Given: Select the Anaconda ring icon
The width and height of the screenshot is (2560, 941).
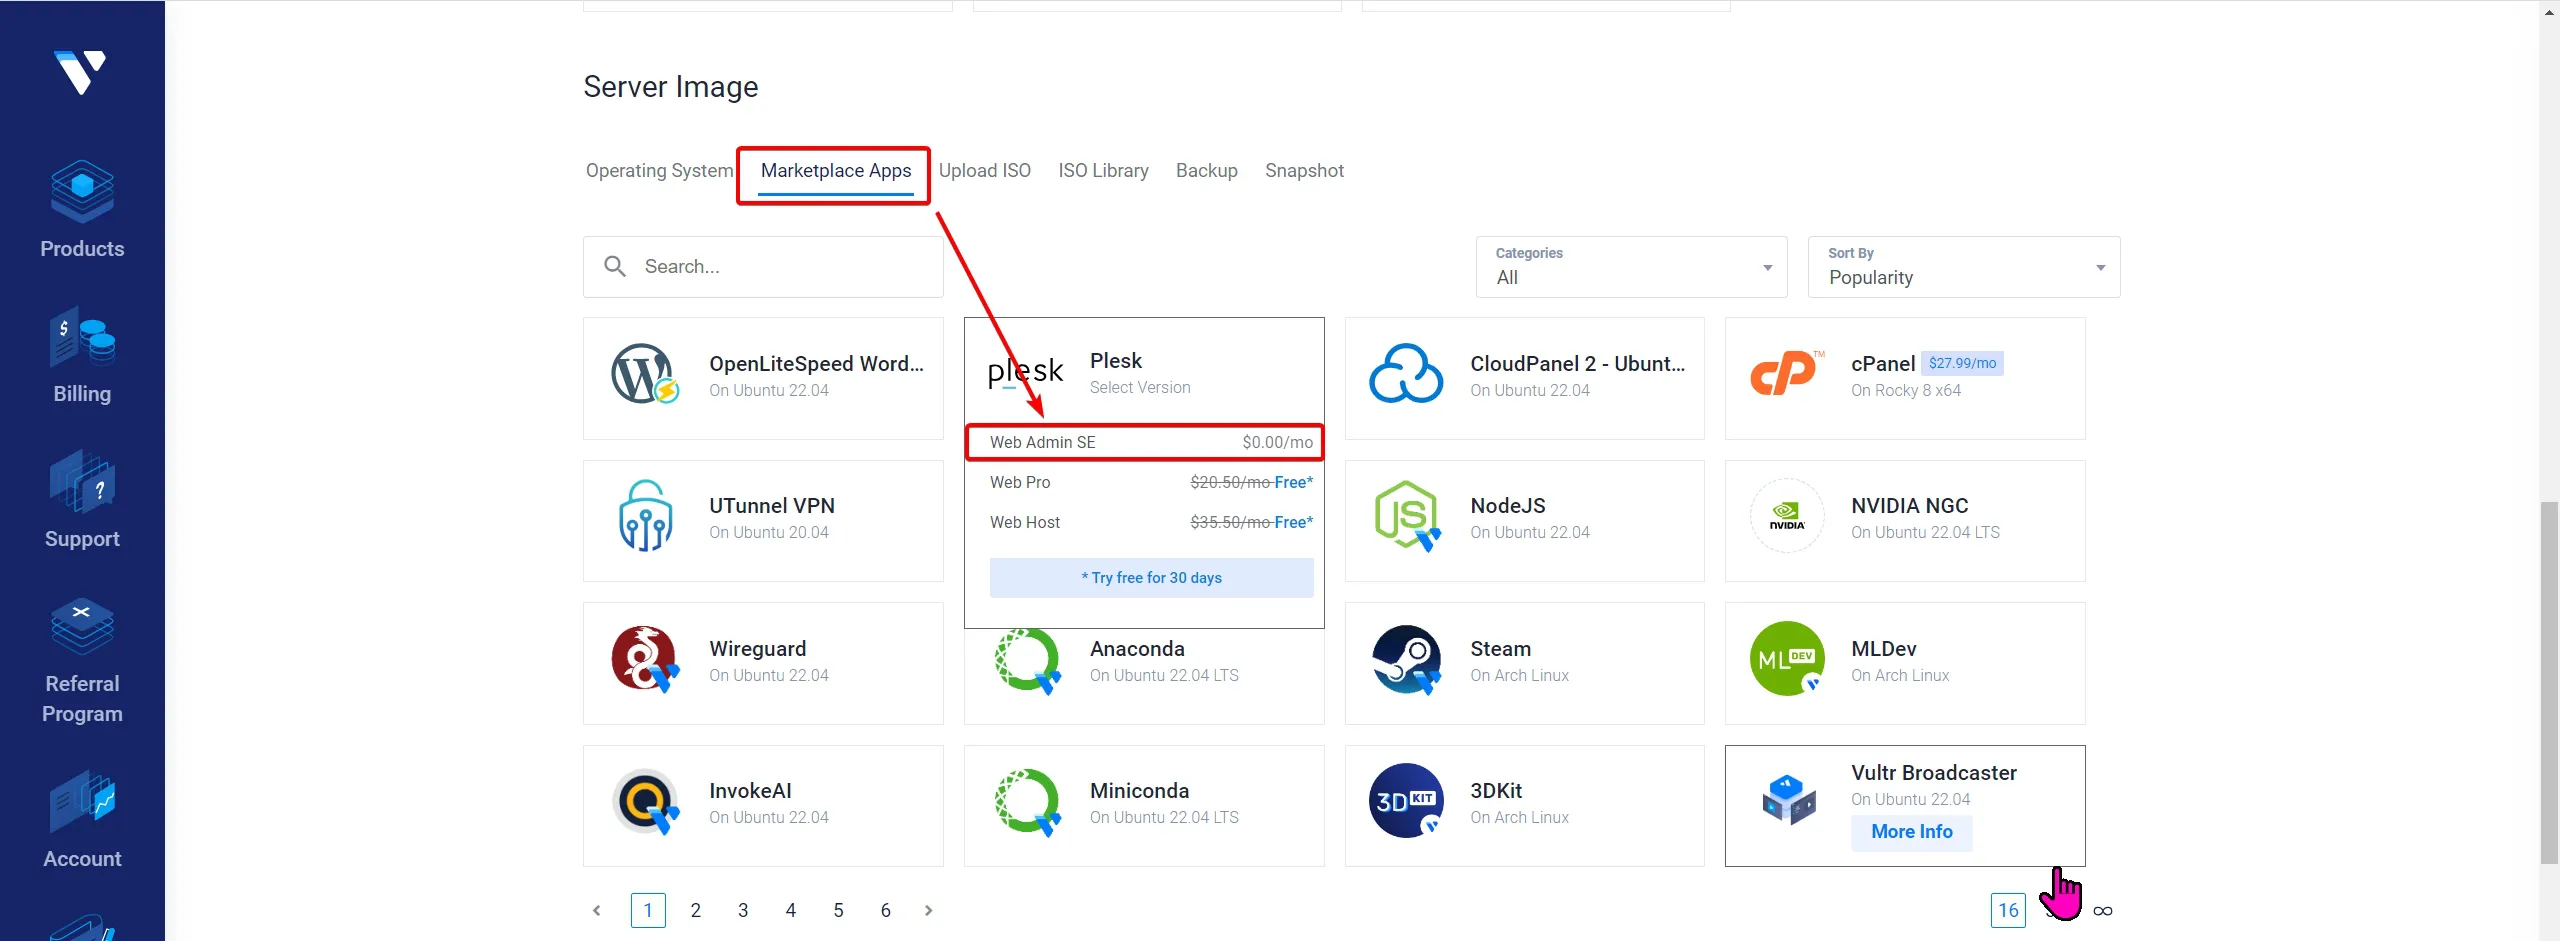Looking at the screenshot, I should pyautogui.click(x=1027, y=661).
